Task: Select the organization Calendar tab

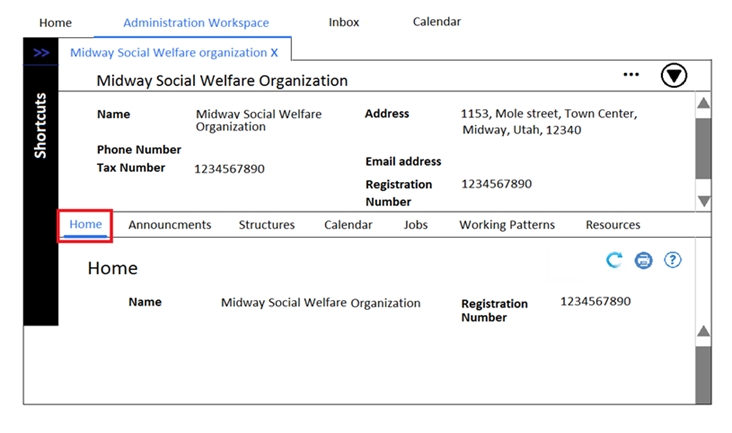Action: coord(348,225)
